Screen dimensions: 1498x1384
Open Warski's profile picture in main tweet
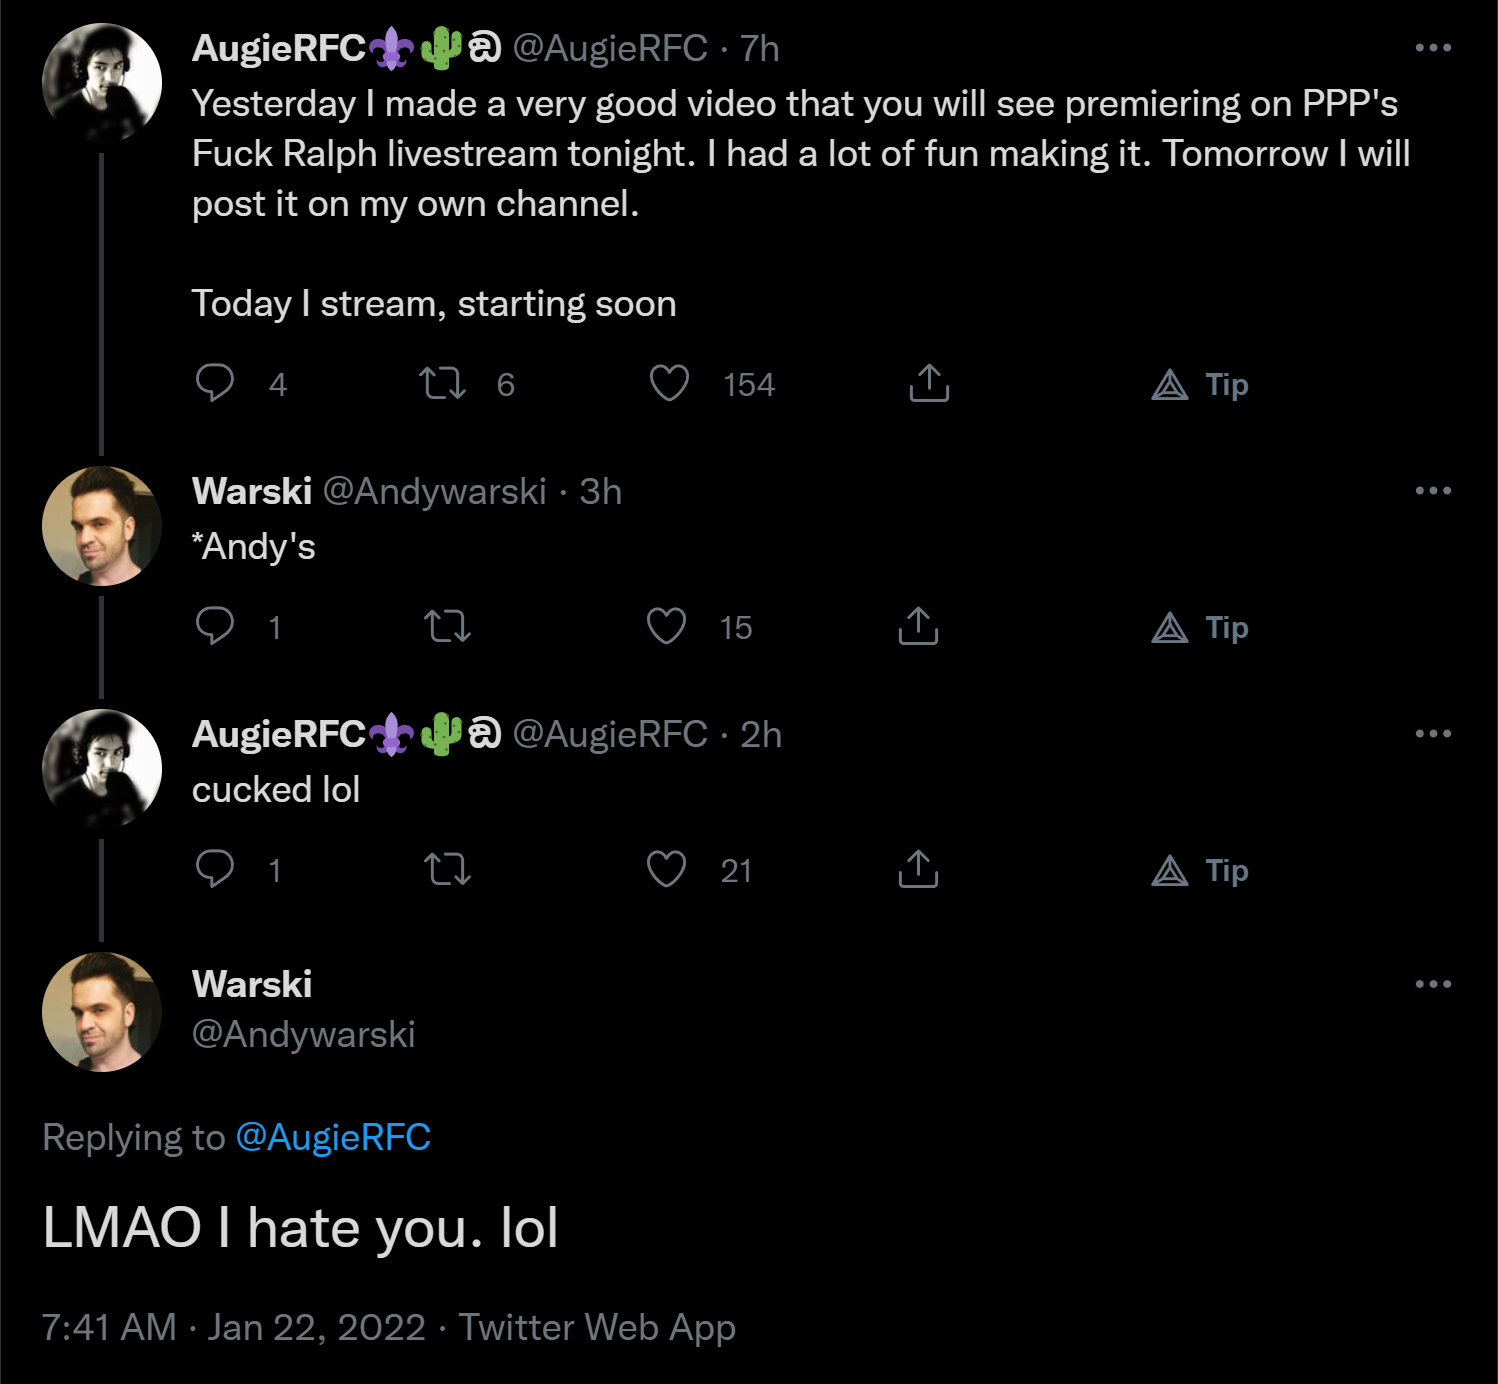pos(102,1012)
